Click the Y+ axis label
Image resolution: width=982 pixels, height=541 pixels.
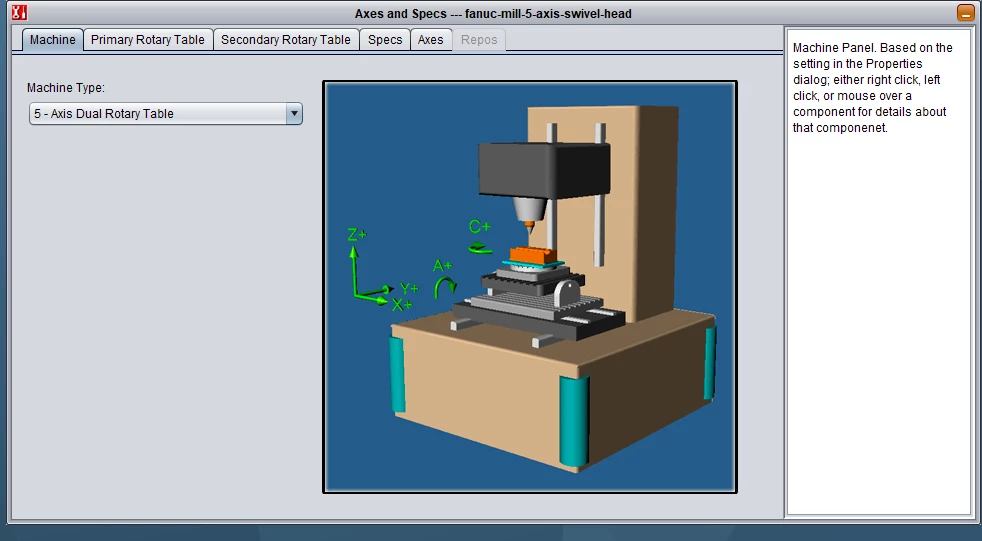tap(408, 288)
